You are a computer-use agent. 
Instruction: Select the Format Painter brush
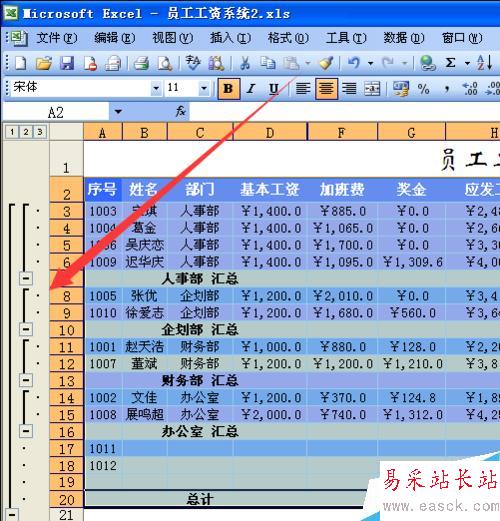[x=326, y=63]
